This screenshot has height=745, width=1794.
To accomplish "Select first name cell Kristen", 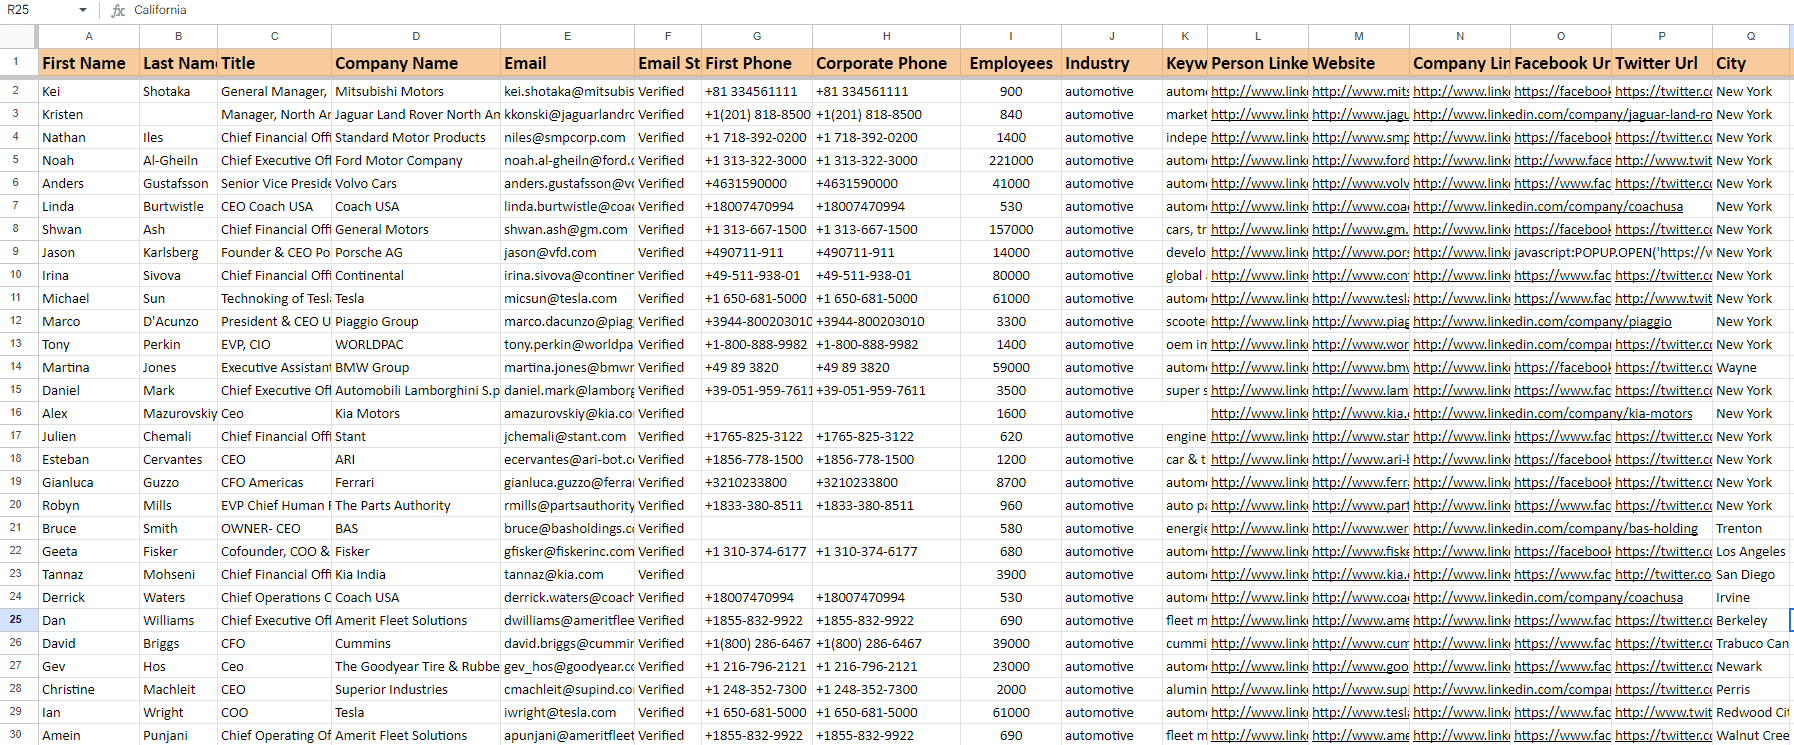I will (89, 114).
